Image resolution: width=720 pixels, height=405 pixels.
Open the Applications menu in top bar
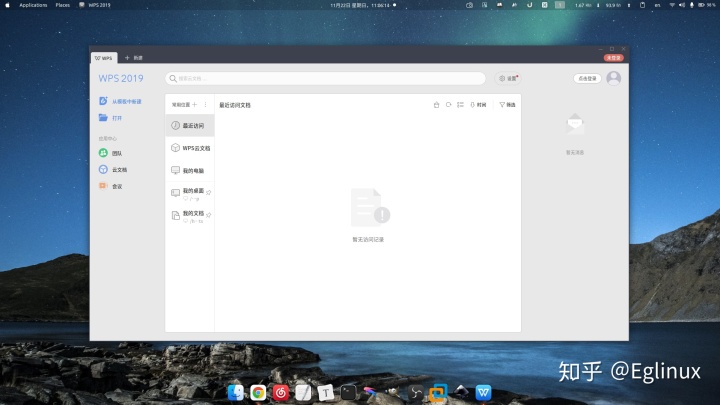[33, 5]
